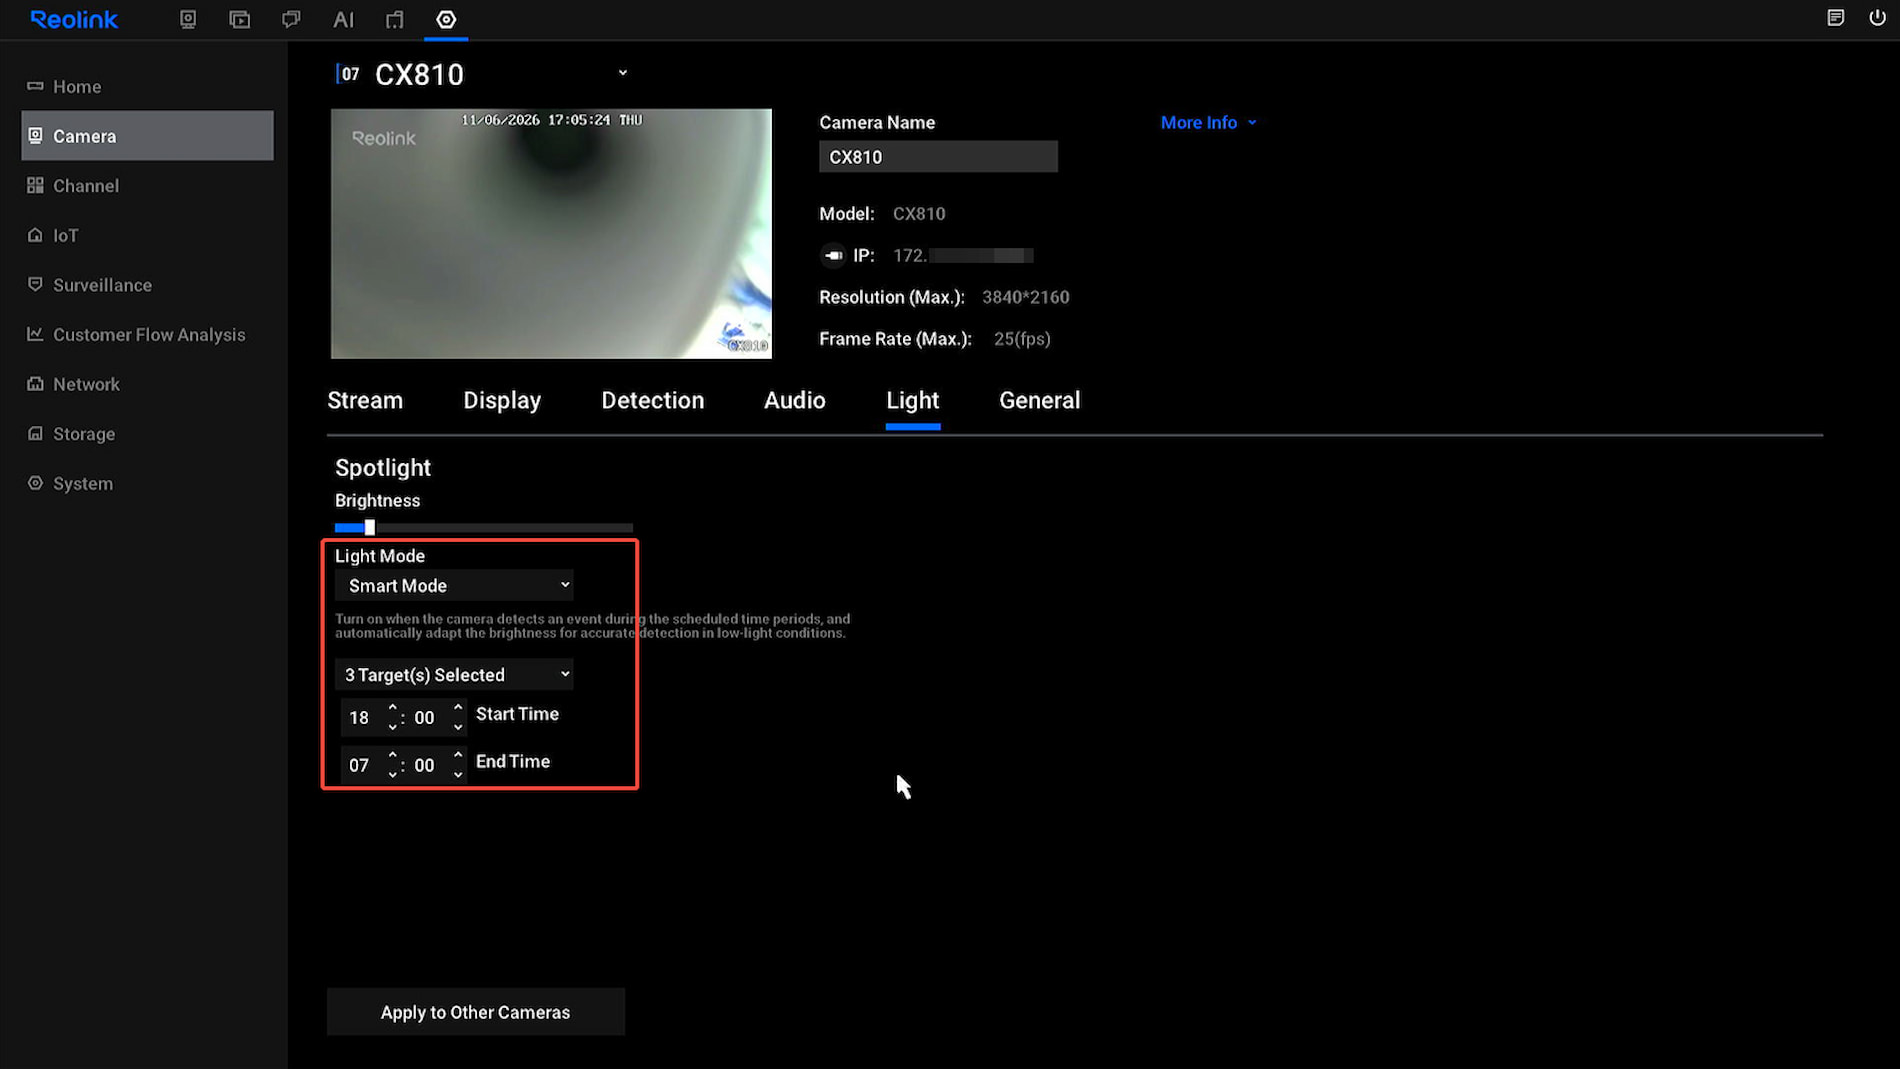Select the settings gear icon in top bar
Viewport: 1900px width, 1069px height.
446,19
